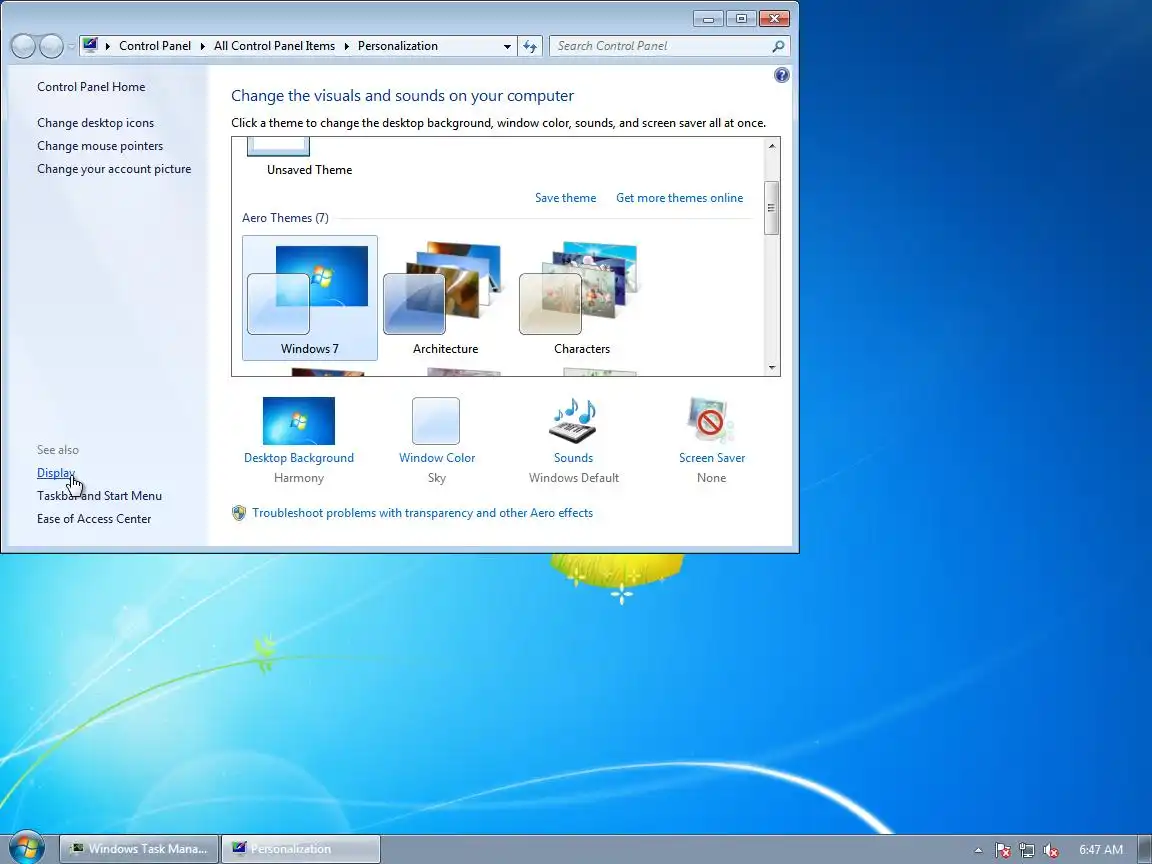Screen dimensions: 1152x864
Task: Click the Control Panel icon in address bar
Action: tap(90, 46)
